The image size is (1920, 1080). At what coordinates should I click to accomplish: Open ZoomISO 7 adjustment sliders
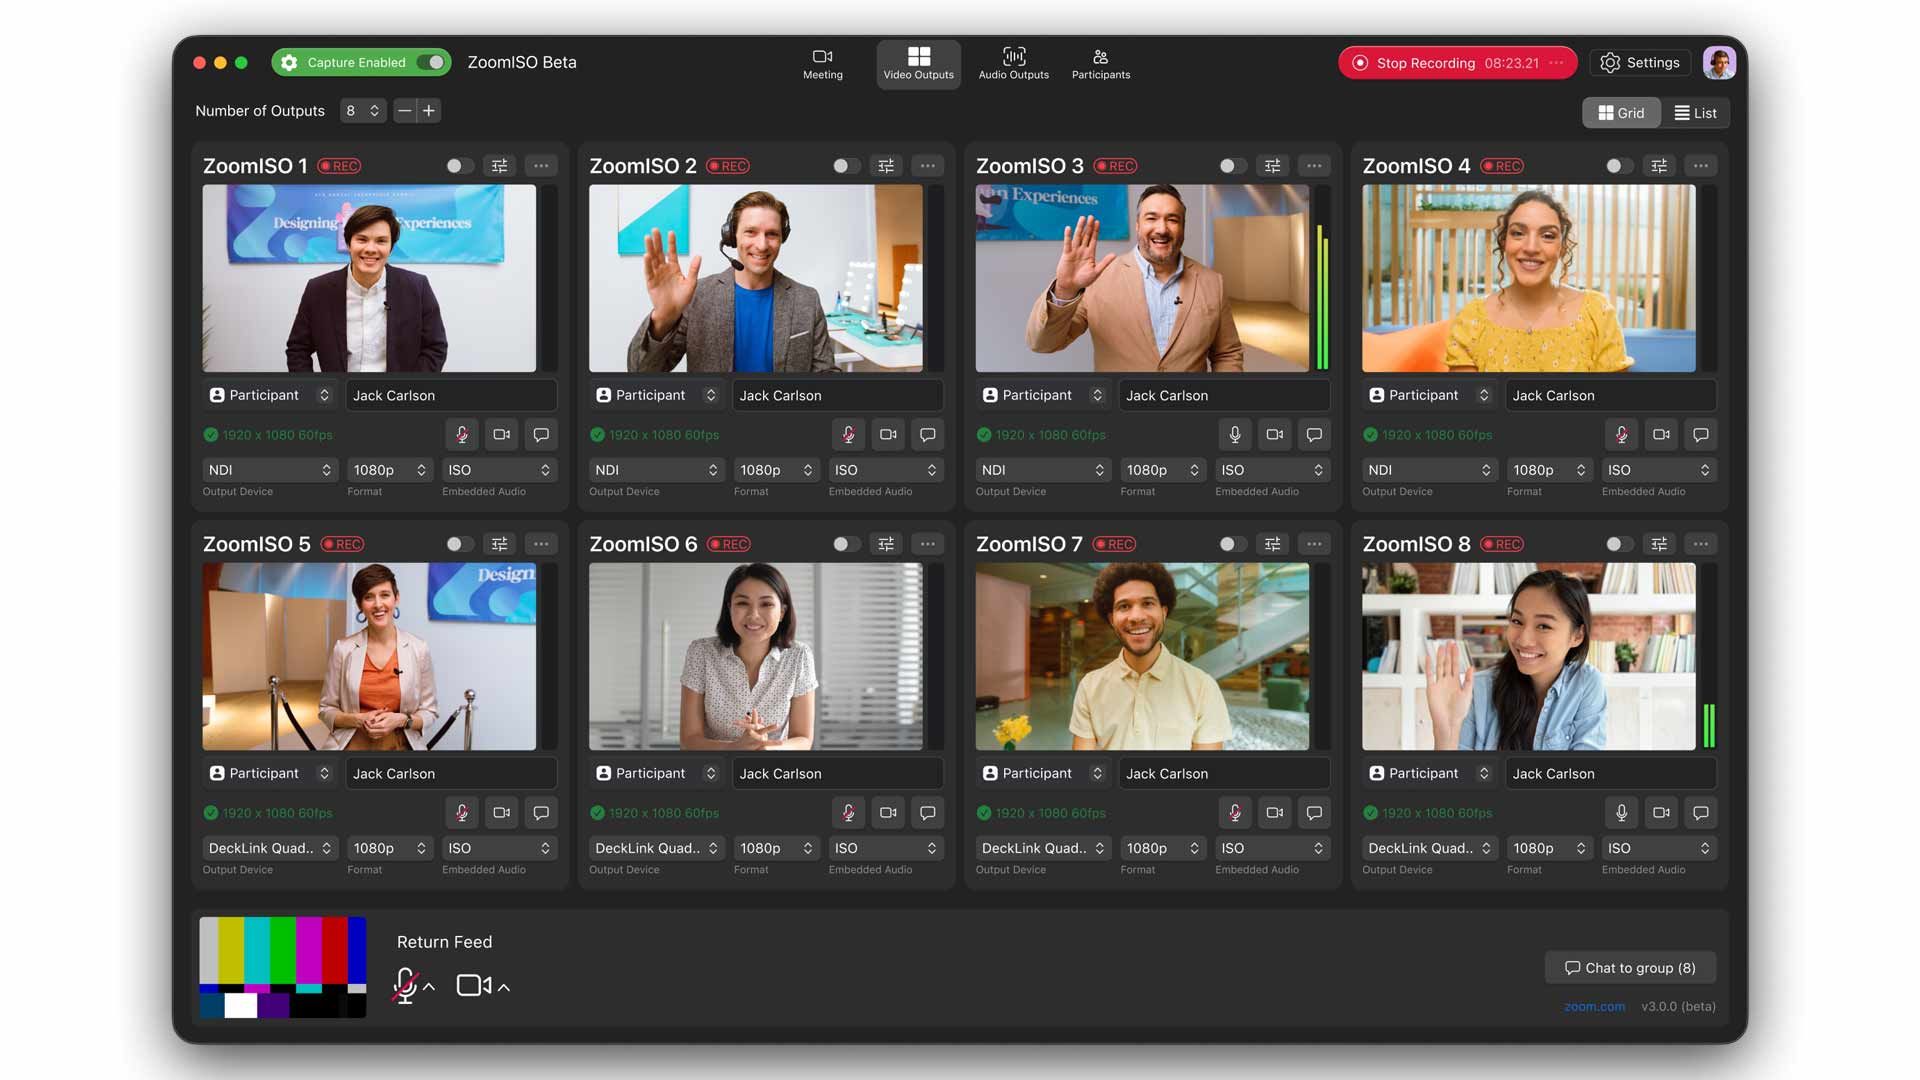tap(1273, 544)
